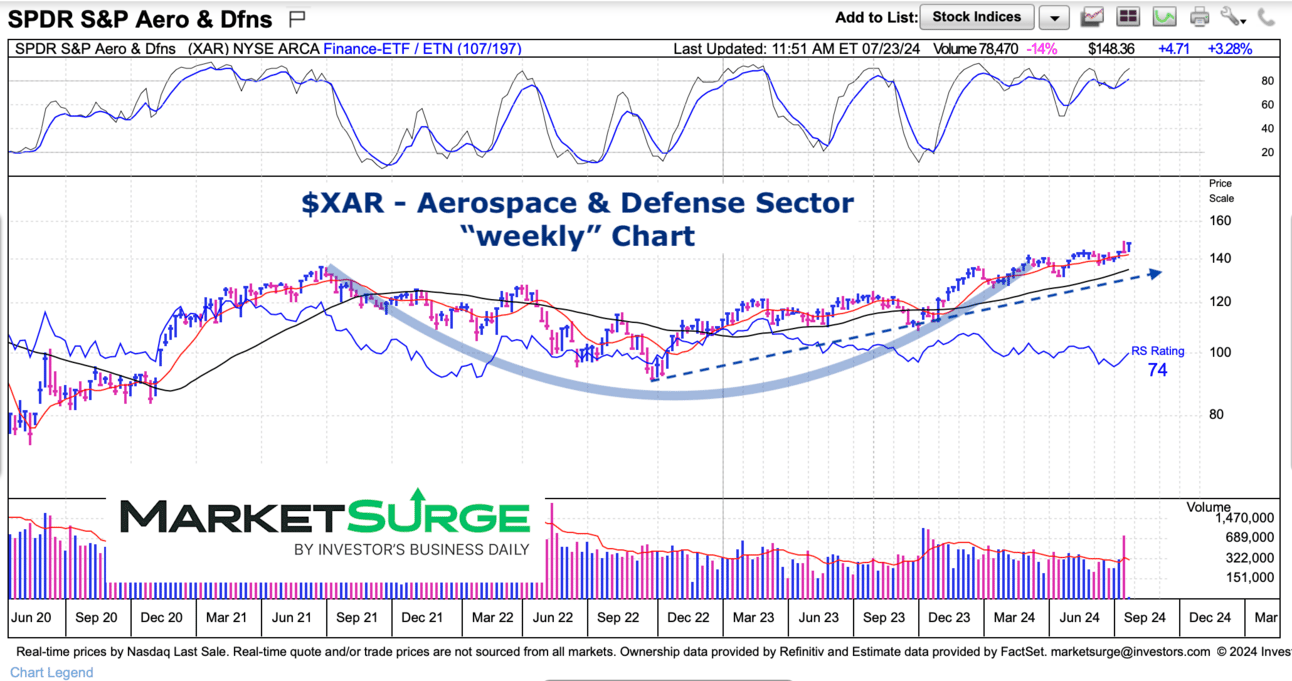This screenshot has width=1292, height=681.
Task: Click the 140 price scale label
Action: [x=1222, y=259]
